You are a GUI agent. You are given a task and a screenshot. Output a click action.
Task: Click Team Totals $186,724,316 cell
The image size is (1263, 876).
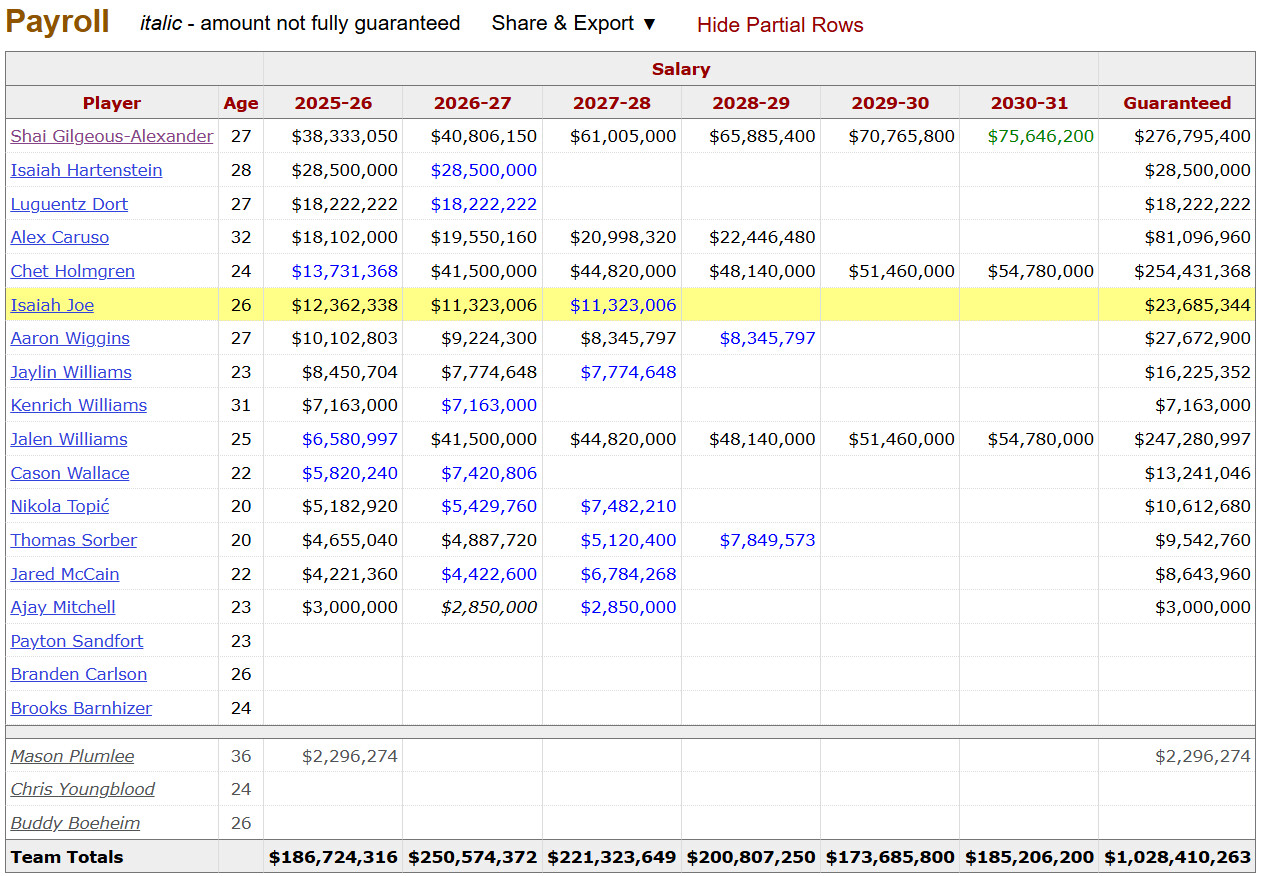click(x=333, y=857)
